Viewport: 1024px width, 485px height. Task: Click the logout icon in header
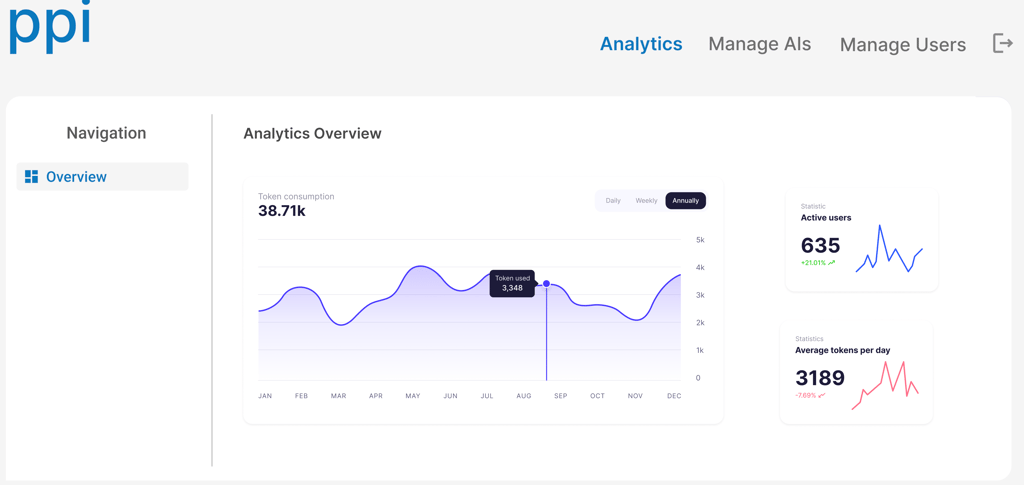pyautogui.click(x=1002, y=43)
